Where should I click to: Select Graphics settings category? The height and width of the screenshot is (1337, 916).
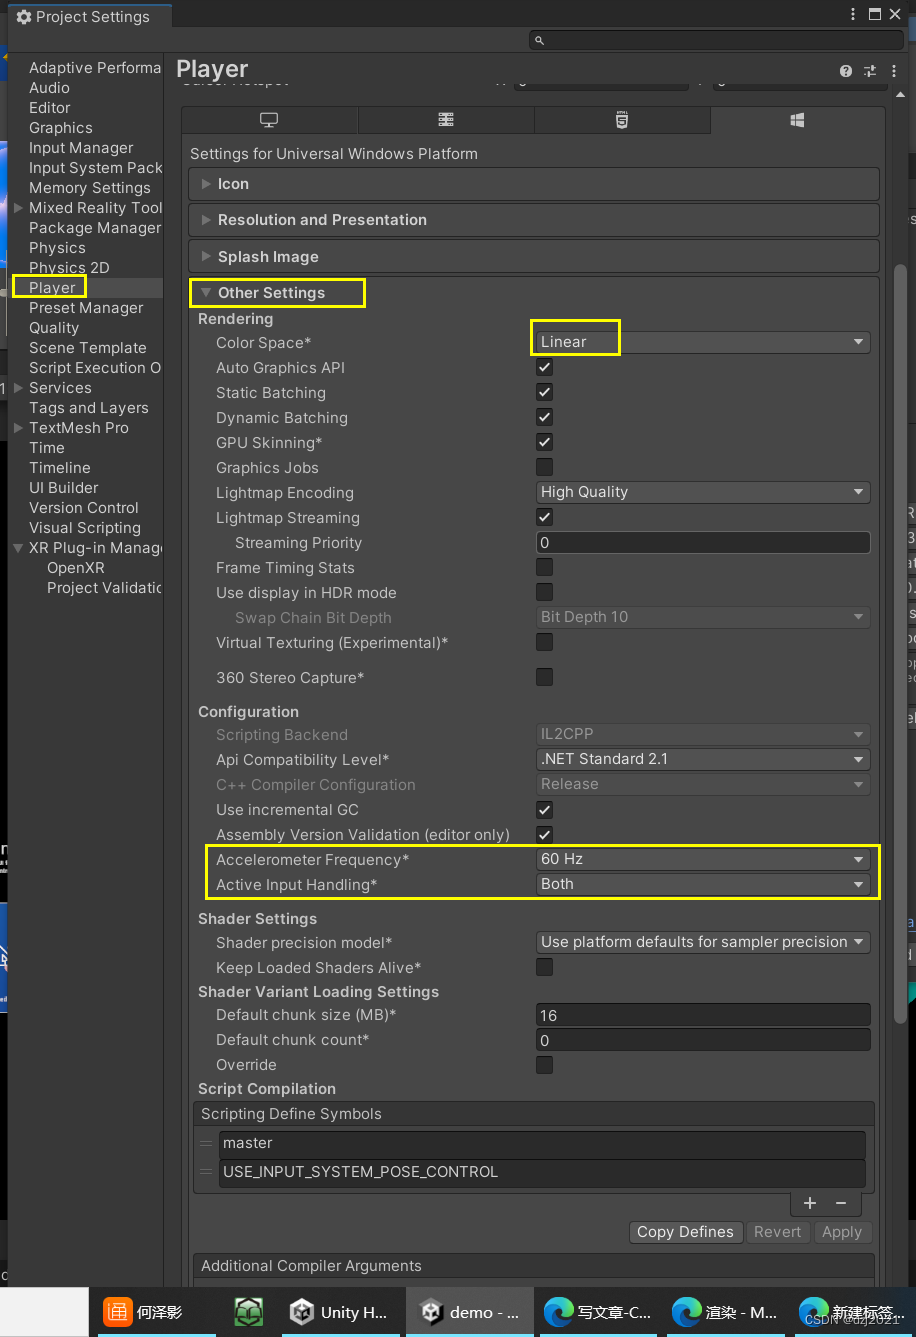(61, 128)
